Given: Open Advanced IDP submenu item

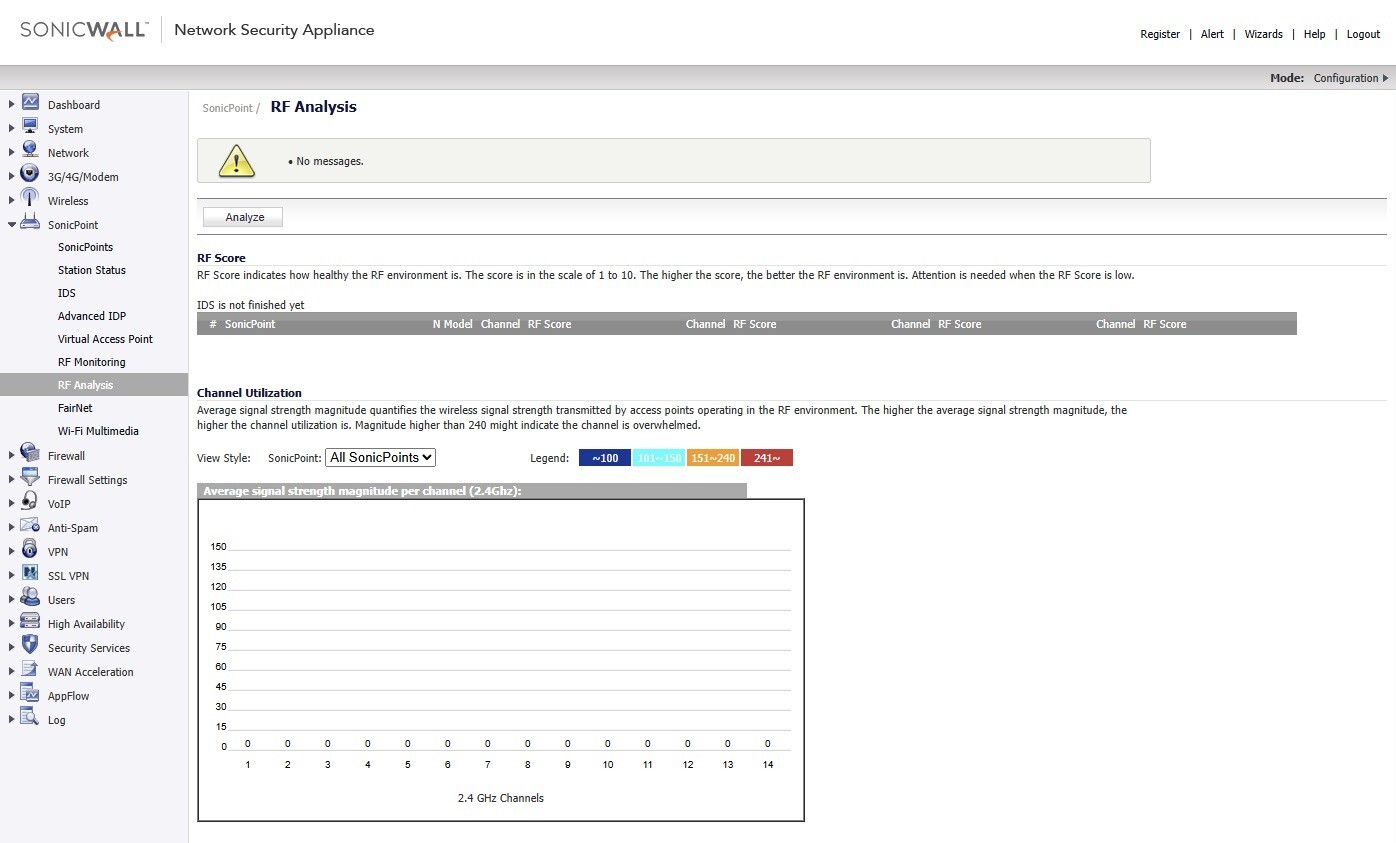Looking at the screenshot, I should (92, 316).
